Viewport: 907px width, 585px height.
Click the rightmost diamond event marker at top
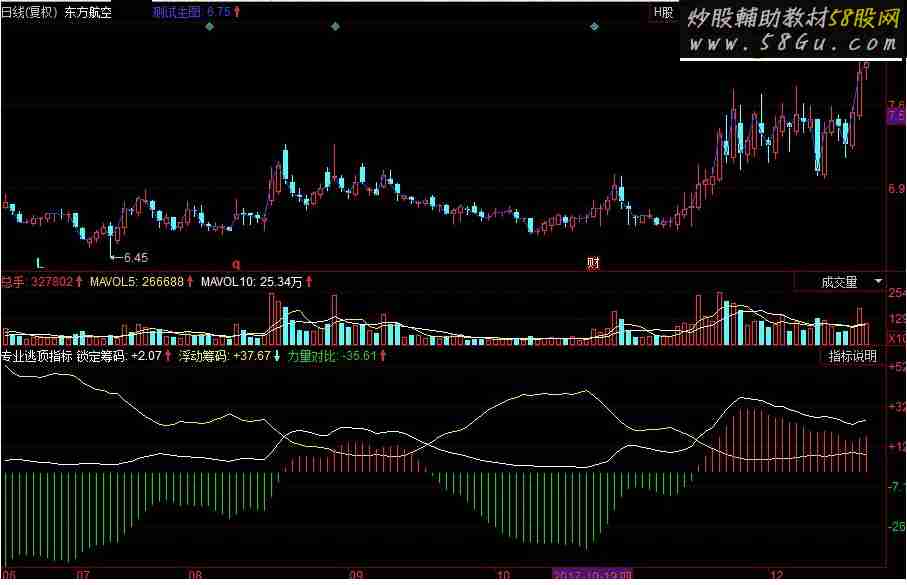pos(594,27)
